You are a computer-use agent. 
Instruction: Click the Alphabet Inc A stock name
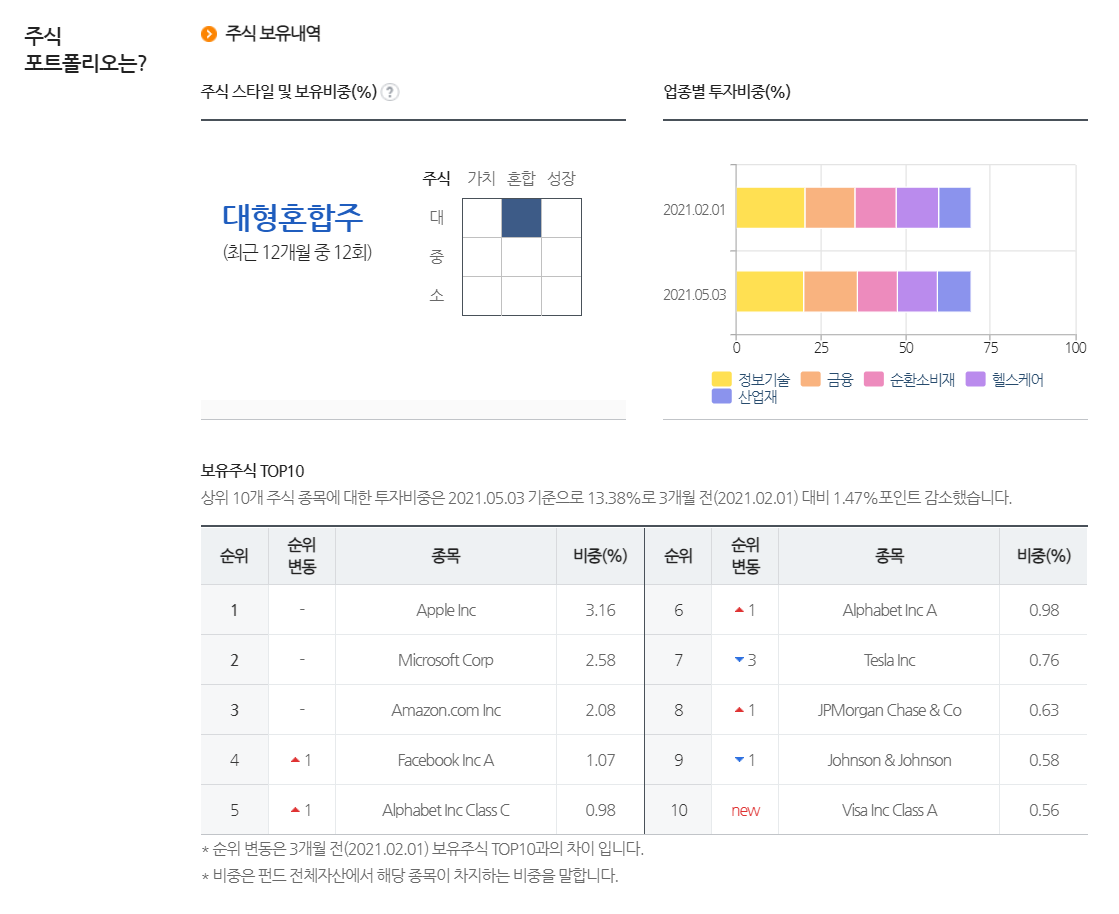coord(890,610)
